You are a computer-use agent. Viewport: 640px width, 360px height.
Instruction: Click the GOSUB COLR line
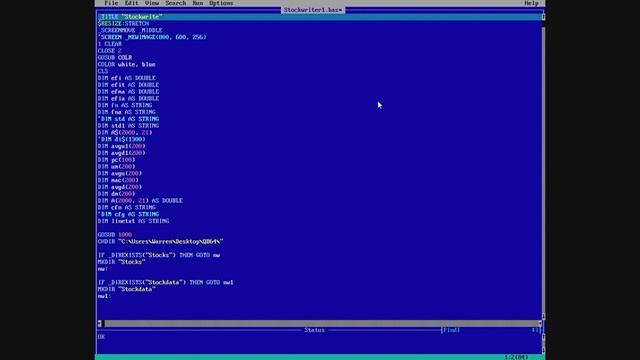coord(115,58)
